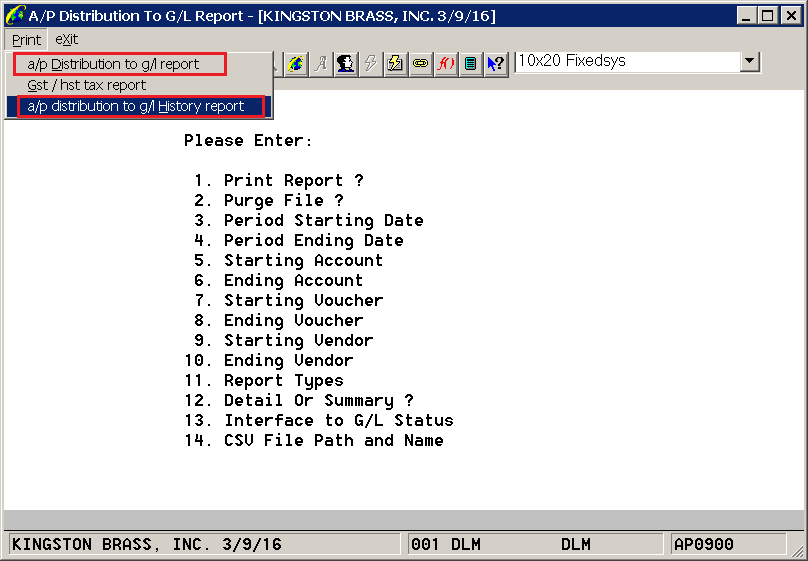Choose a/p distribution to g/l History report
The image size is (808, 561).
pos(140,106)
